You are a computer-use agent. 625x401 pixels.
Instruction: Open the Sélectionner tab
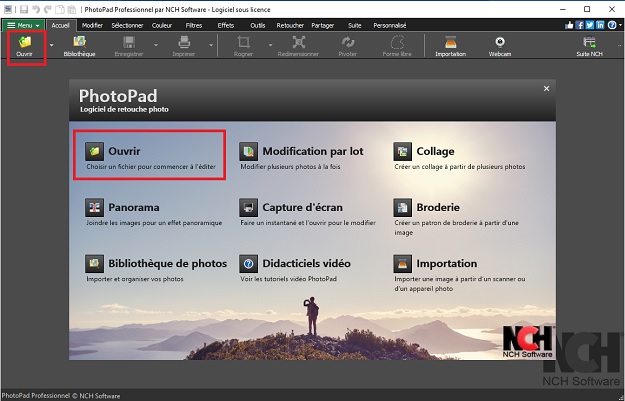(x=127, y=25)
